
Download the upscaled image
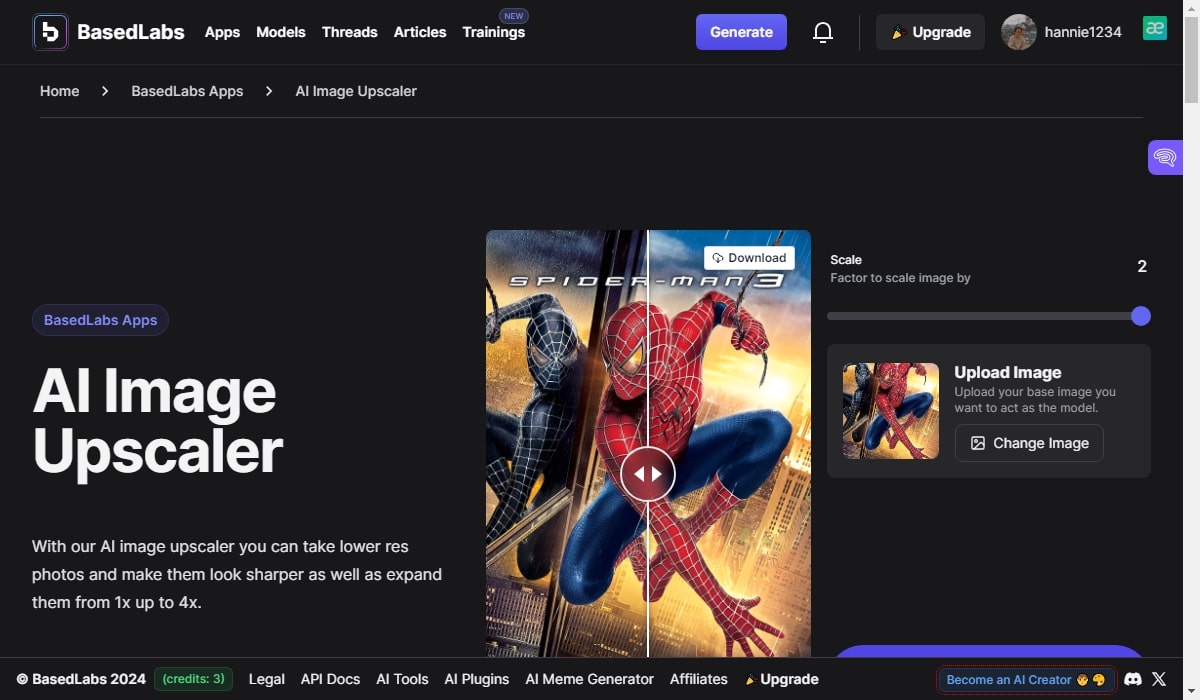[x=749, y=258]
